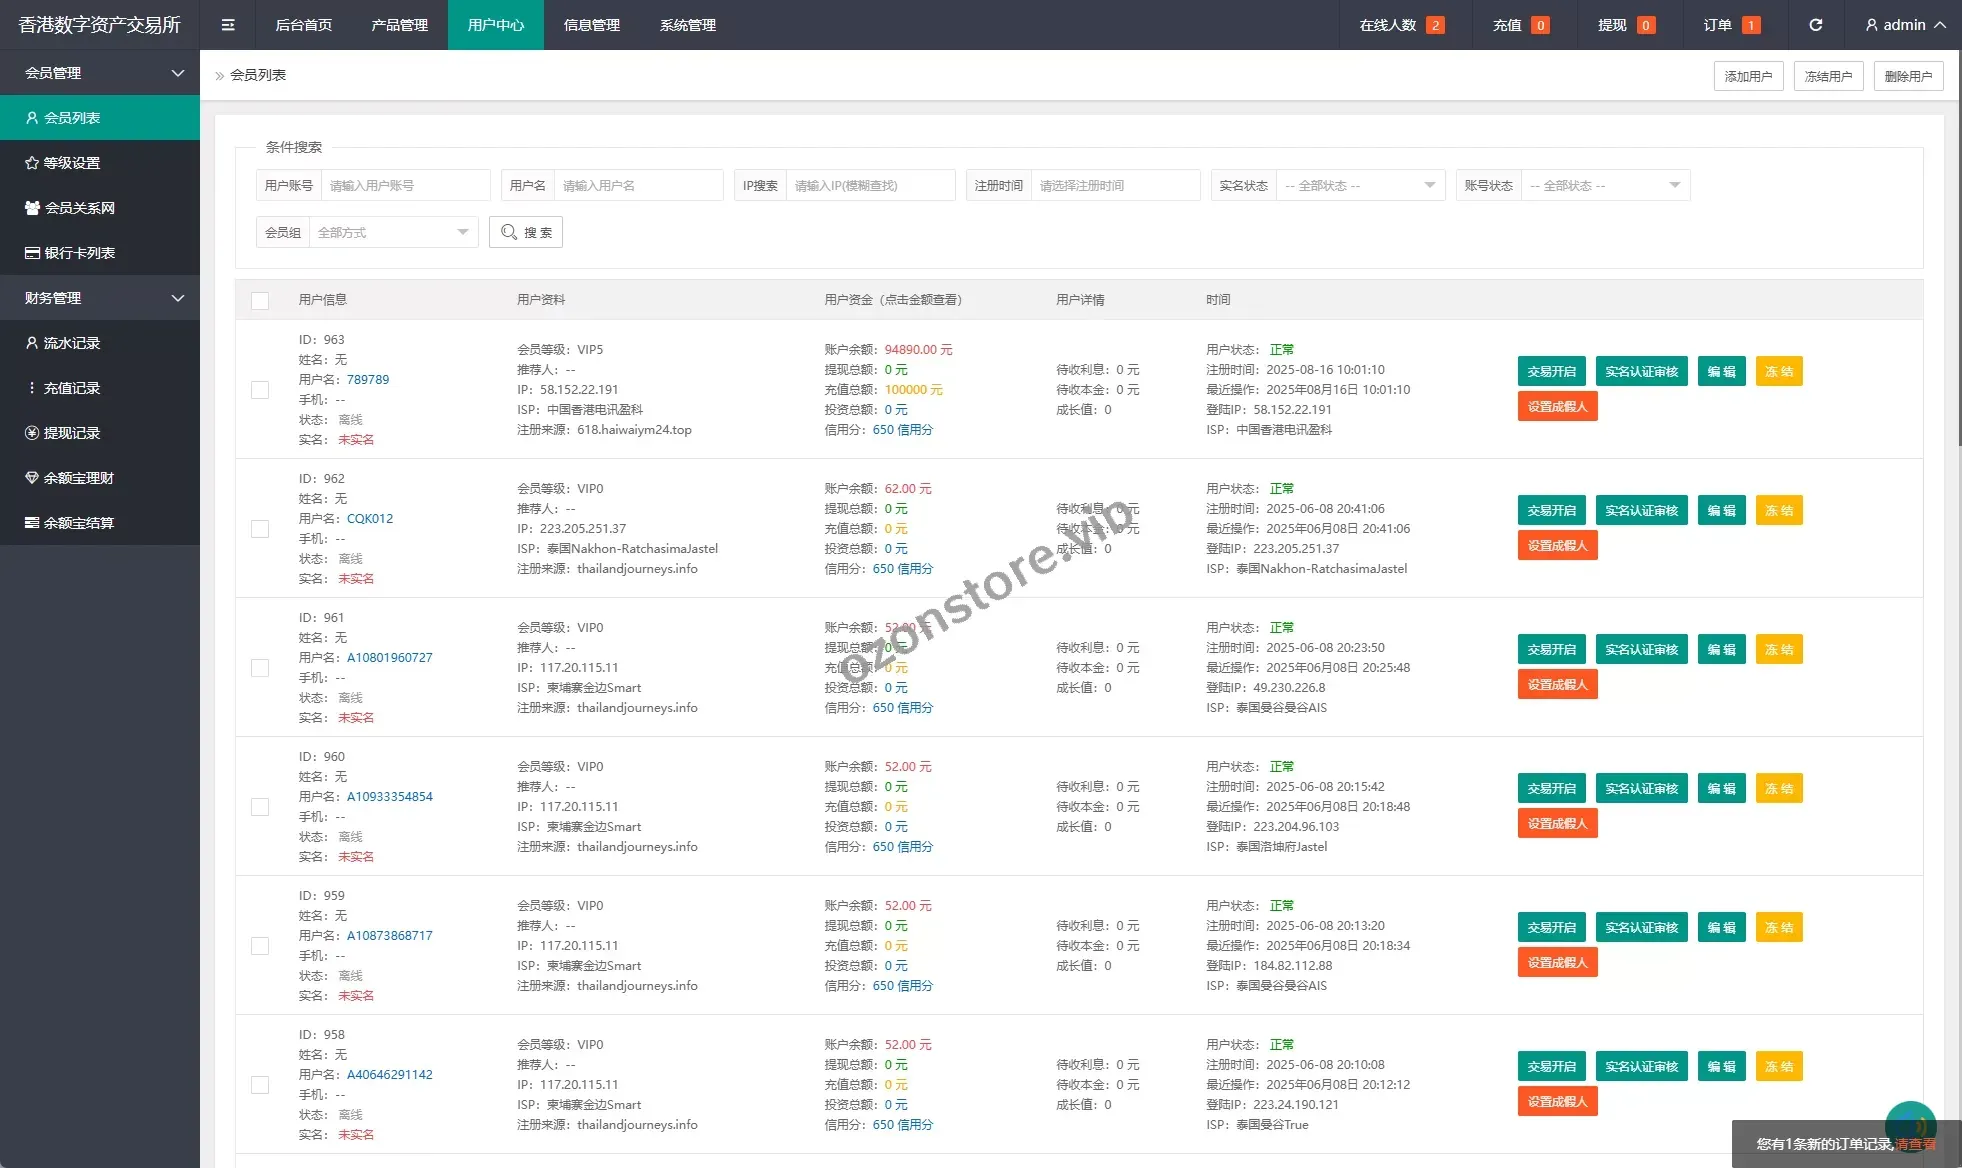The image size is (1962, 1168).
Task: Click the star icon for 等级设置
Action: click(x=32, y=163)
